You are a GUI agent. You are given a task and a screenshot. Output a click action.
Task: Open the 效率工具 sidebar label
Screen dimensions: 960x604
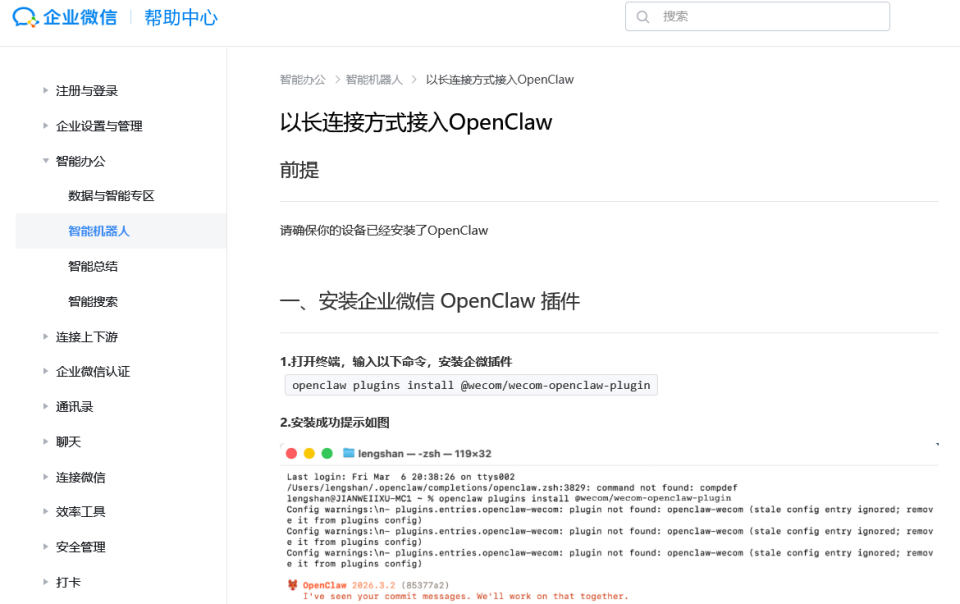[x=80, y=512]
